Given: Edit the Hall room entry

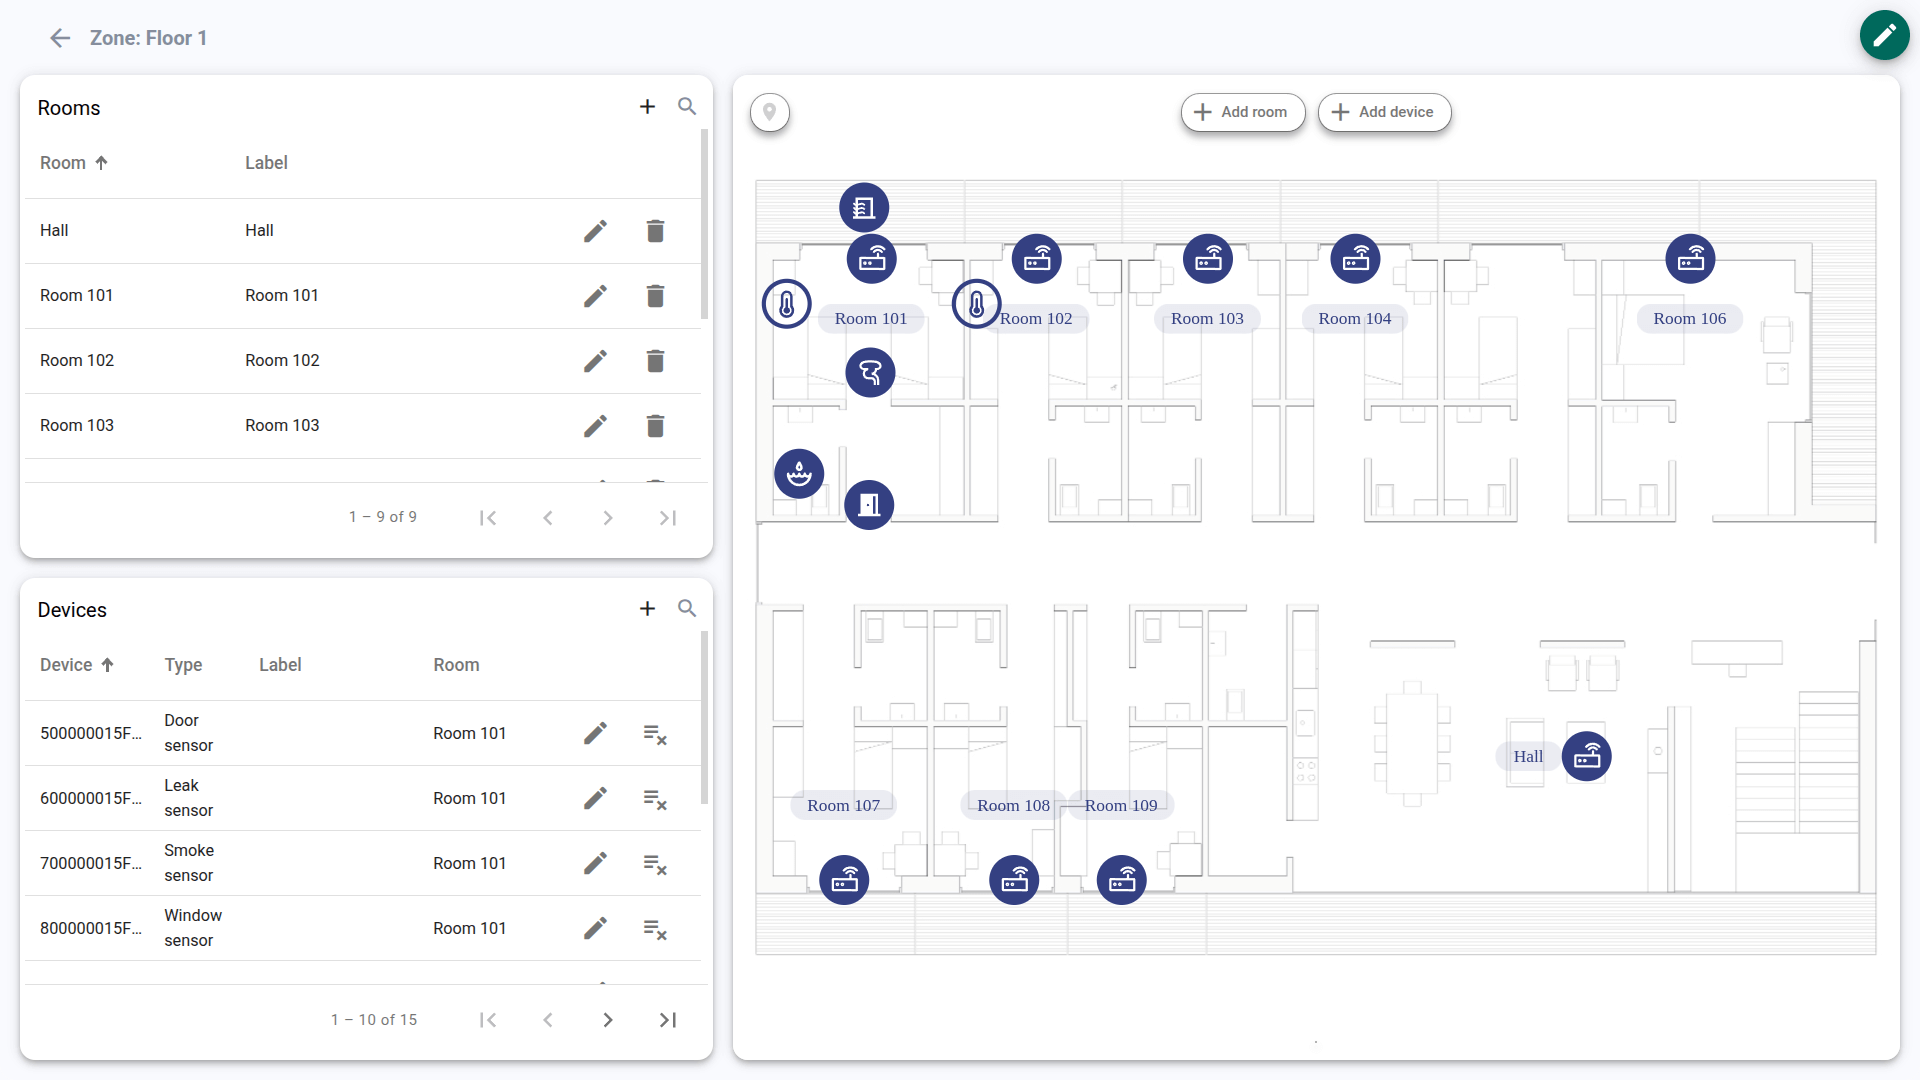Looking at the screenshot, I should pyautogui.click(x=595, y=231).
